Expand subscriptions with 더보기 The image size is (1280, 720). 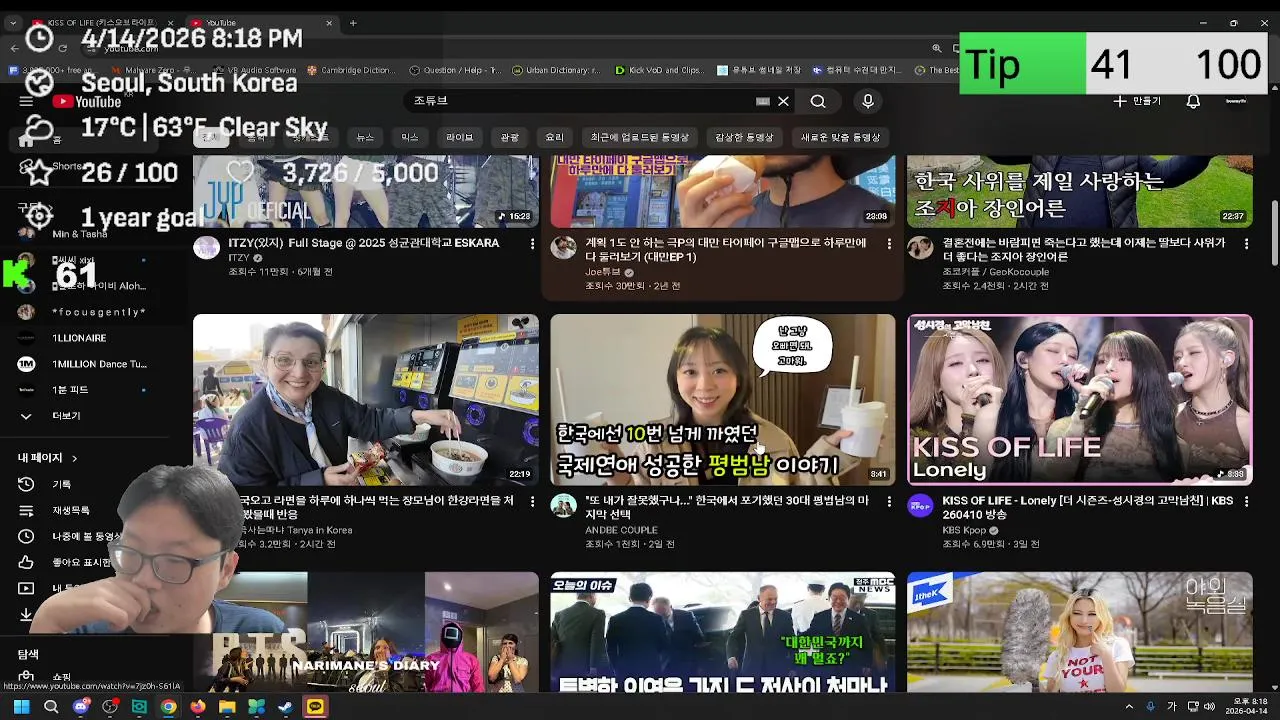[x=66, y=416]
